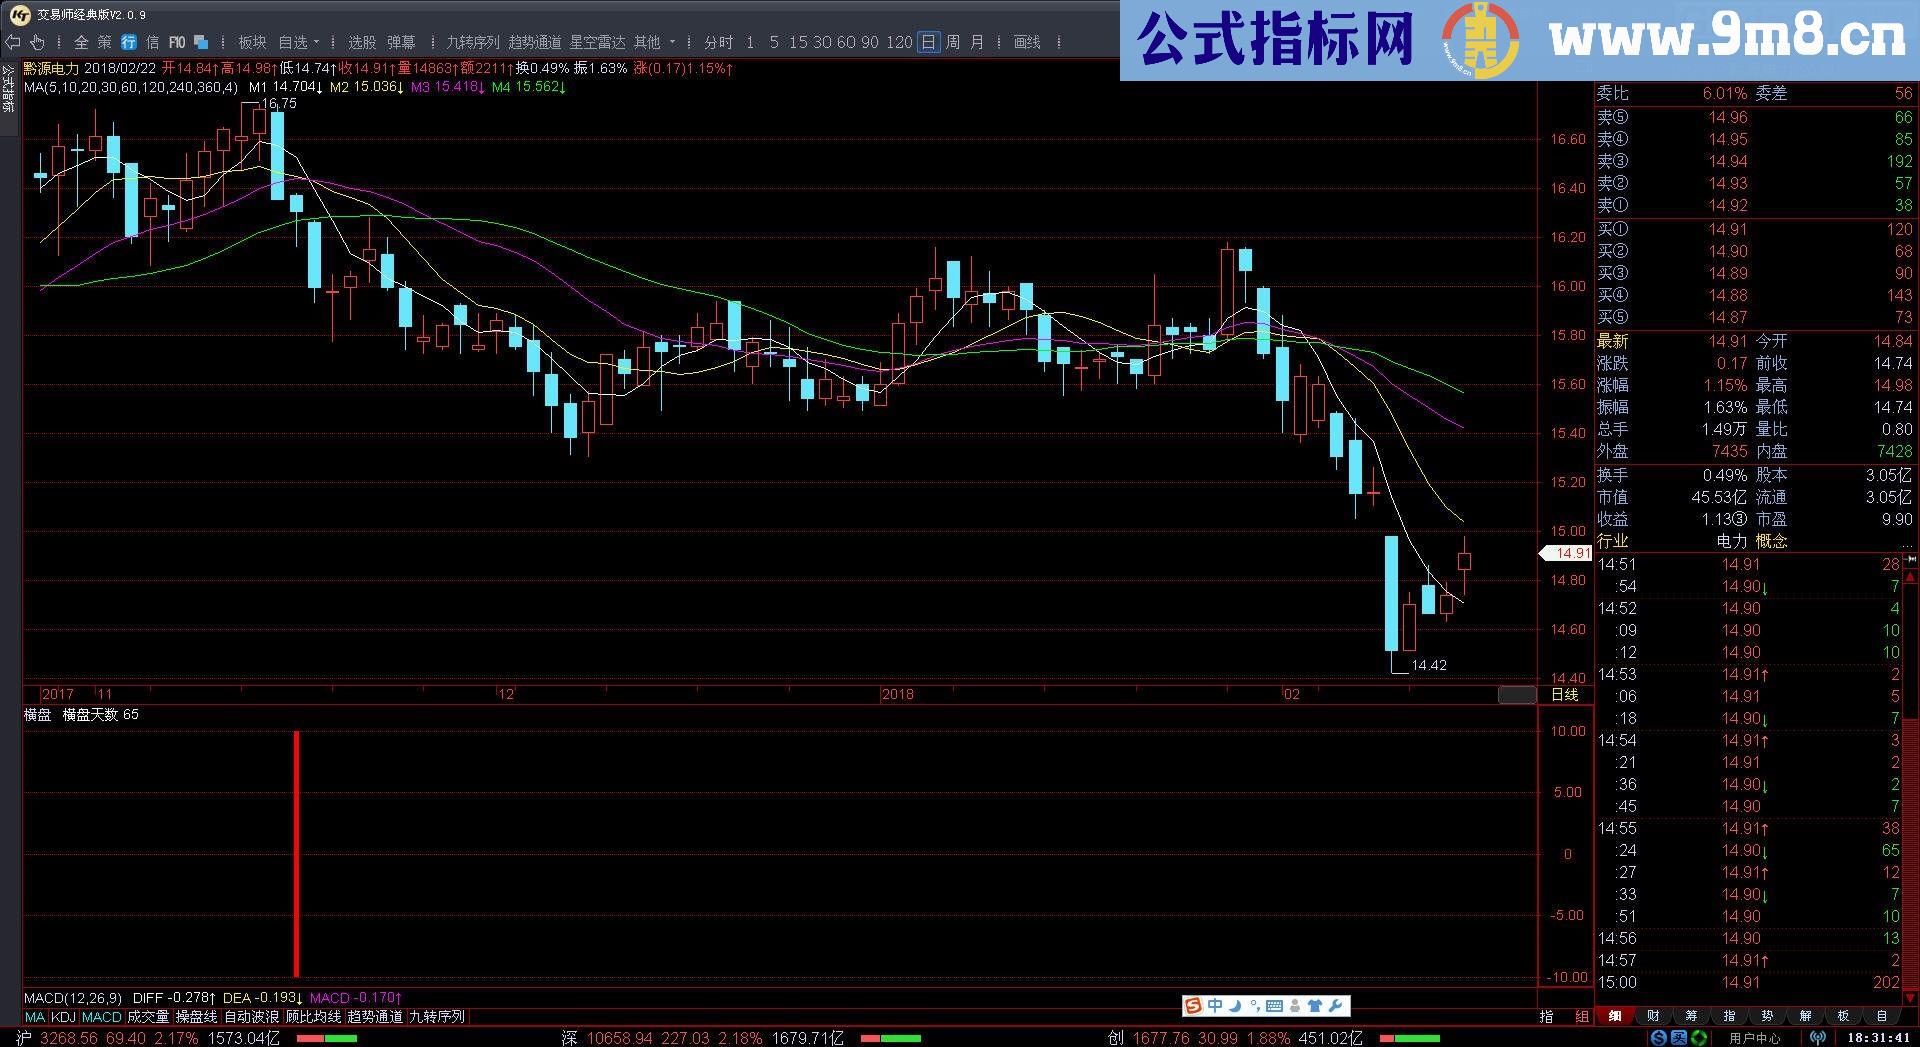Image resolution: width=1920 pixels, height=1047 pixels.
Task: Expand the 概念 concept ellipsis in info panel
Action: point(1906,541)
